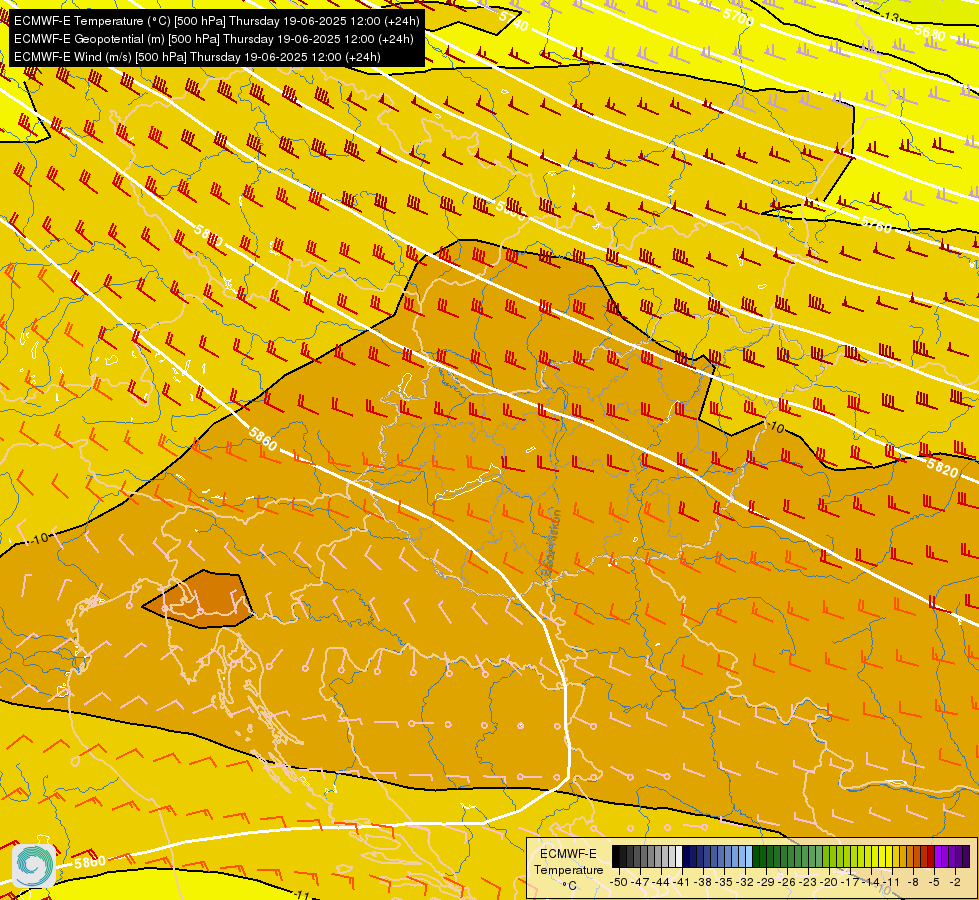Screen dimensions: 979x900
Task: Click the '5700' geopotential contour label
Action: tap(739, 17)
